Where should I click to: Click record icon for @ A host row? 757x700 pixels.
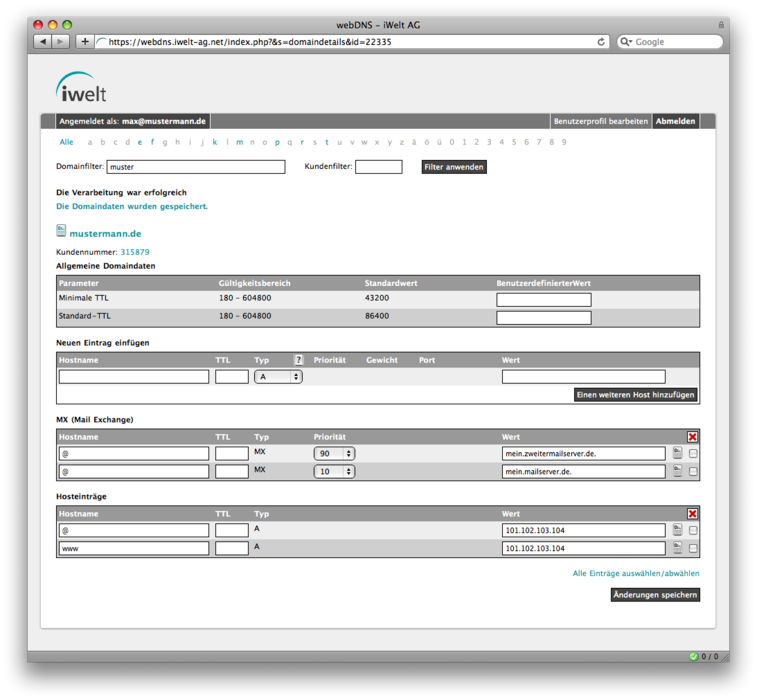677,530
